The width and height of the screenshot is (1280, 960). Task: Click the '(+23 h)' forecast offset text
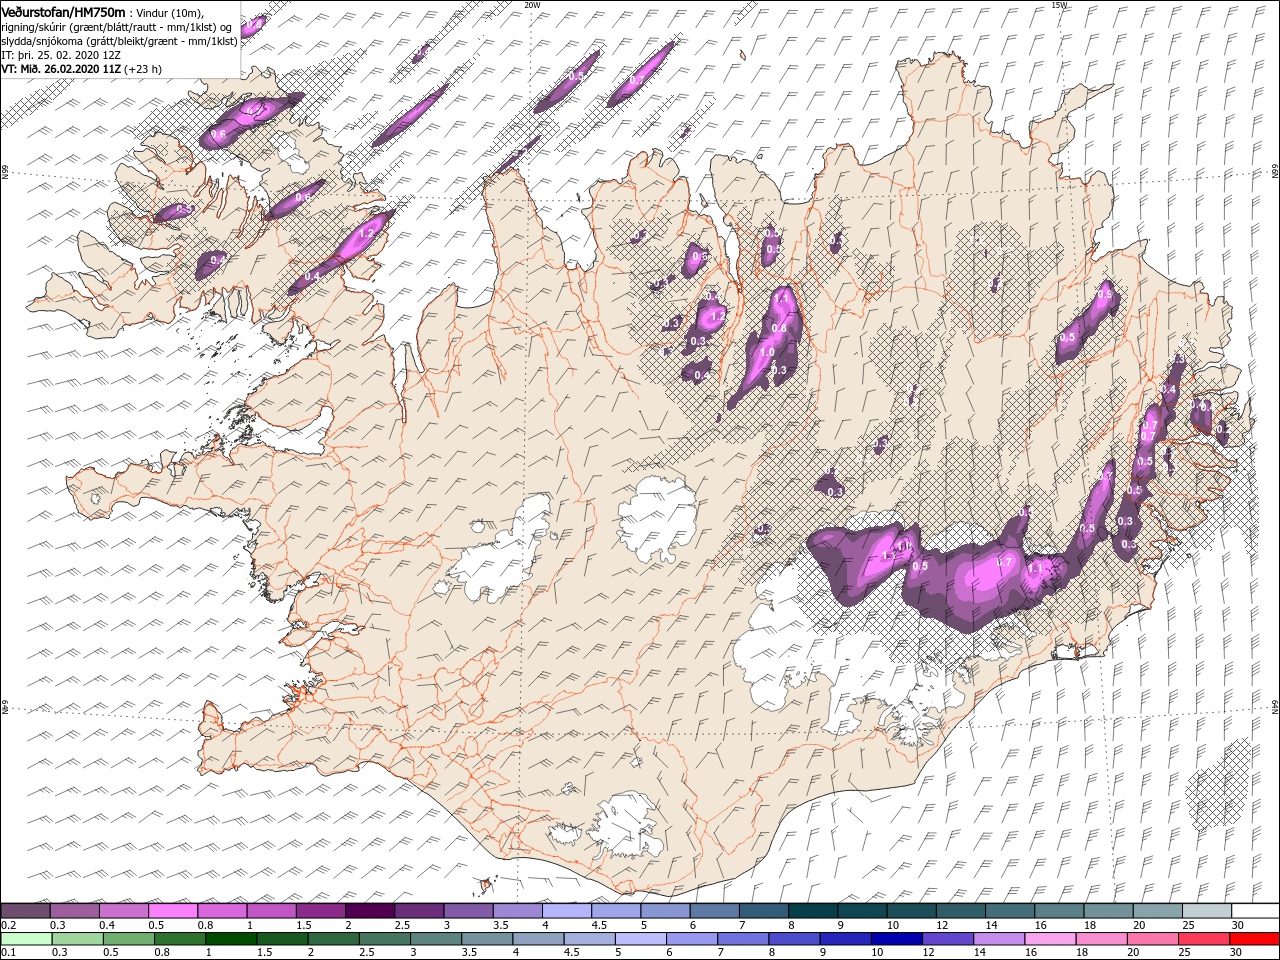pyautogui.click(x=143, y=69)
